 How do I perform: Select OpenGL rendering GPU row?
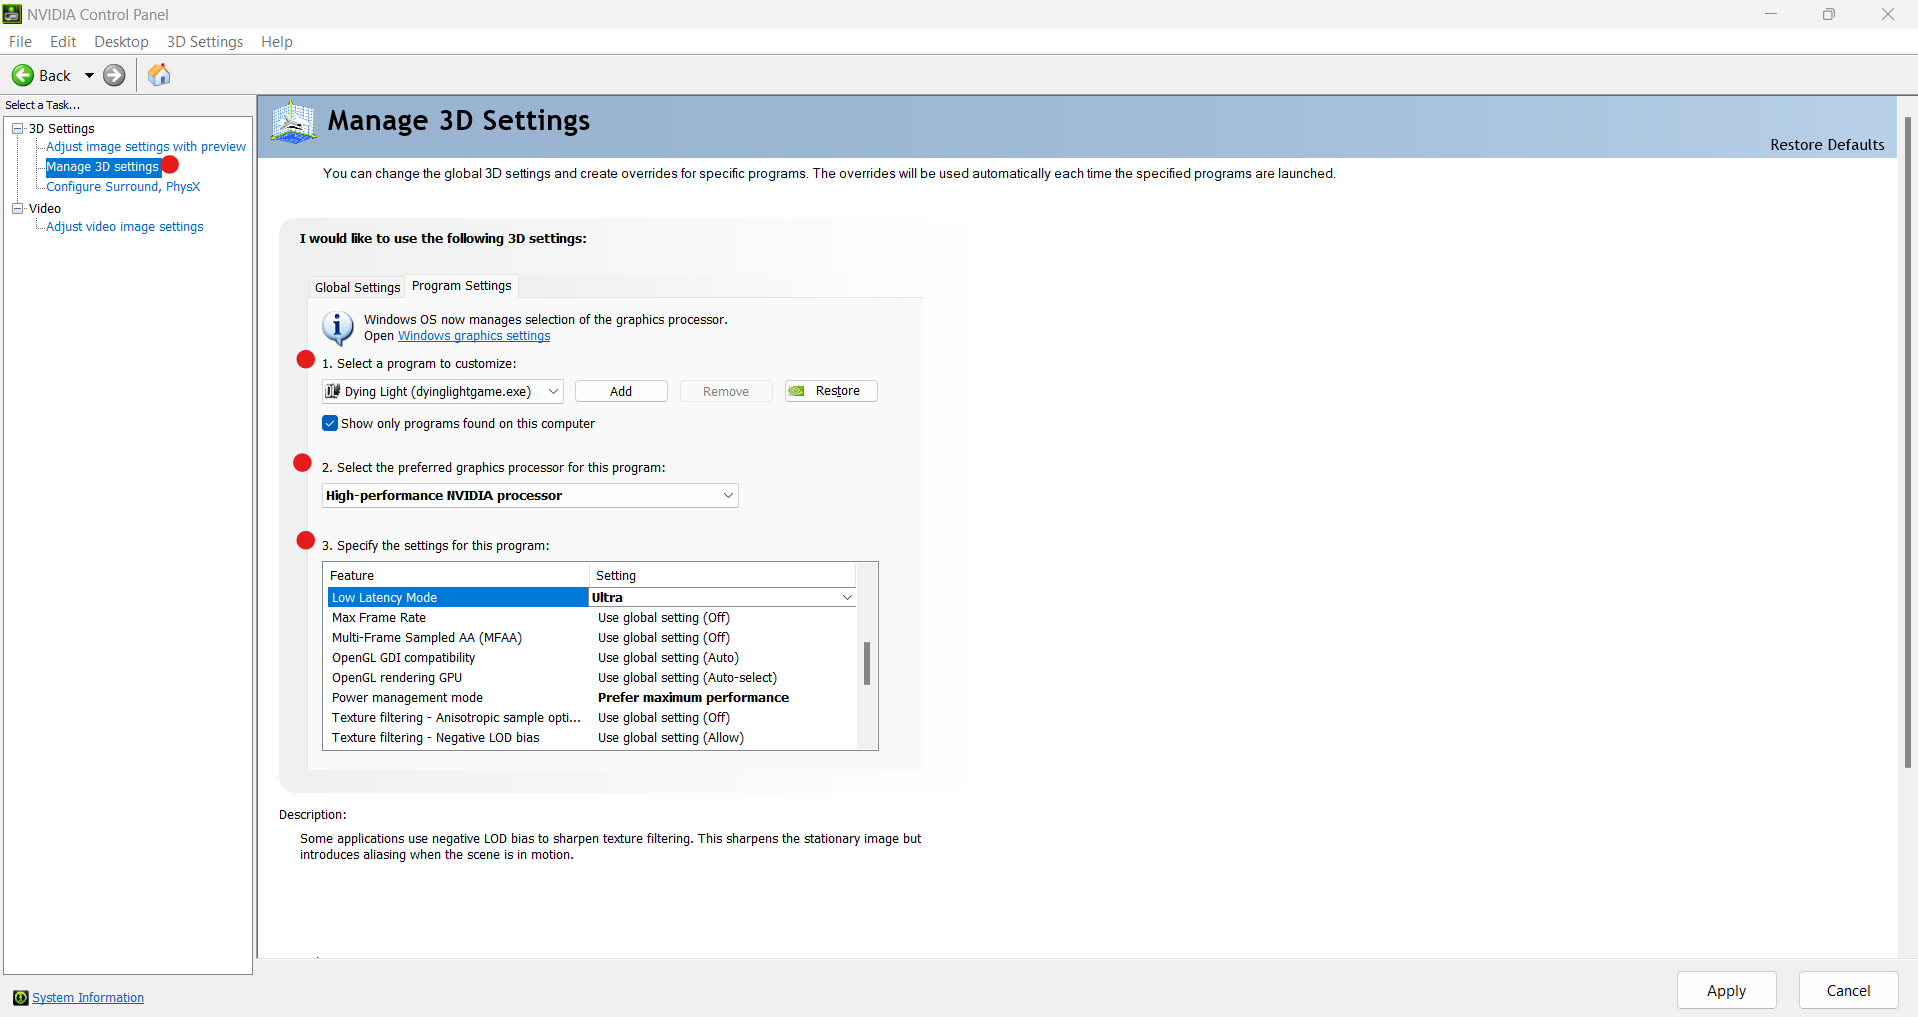(592, 678)
